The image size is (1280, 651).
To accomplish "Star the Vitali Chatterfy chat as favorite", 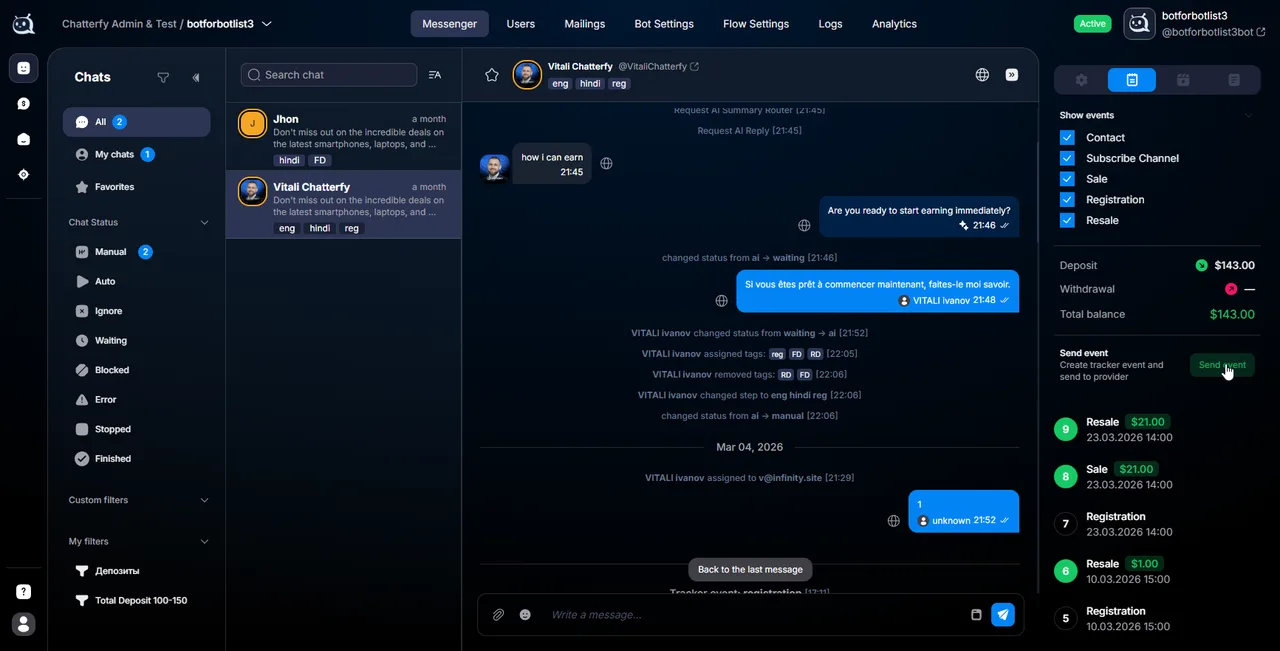I will [x=491, y=75].
